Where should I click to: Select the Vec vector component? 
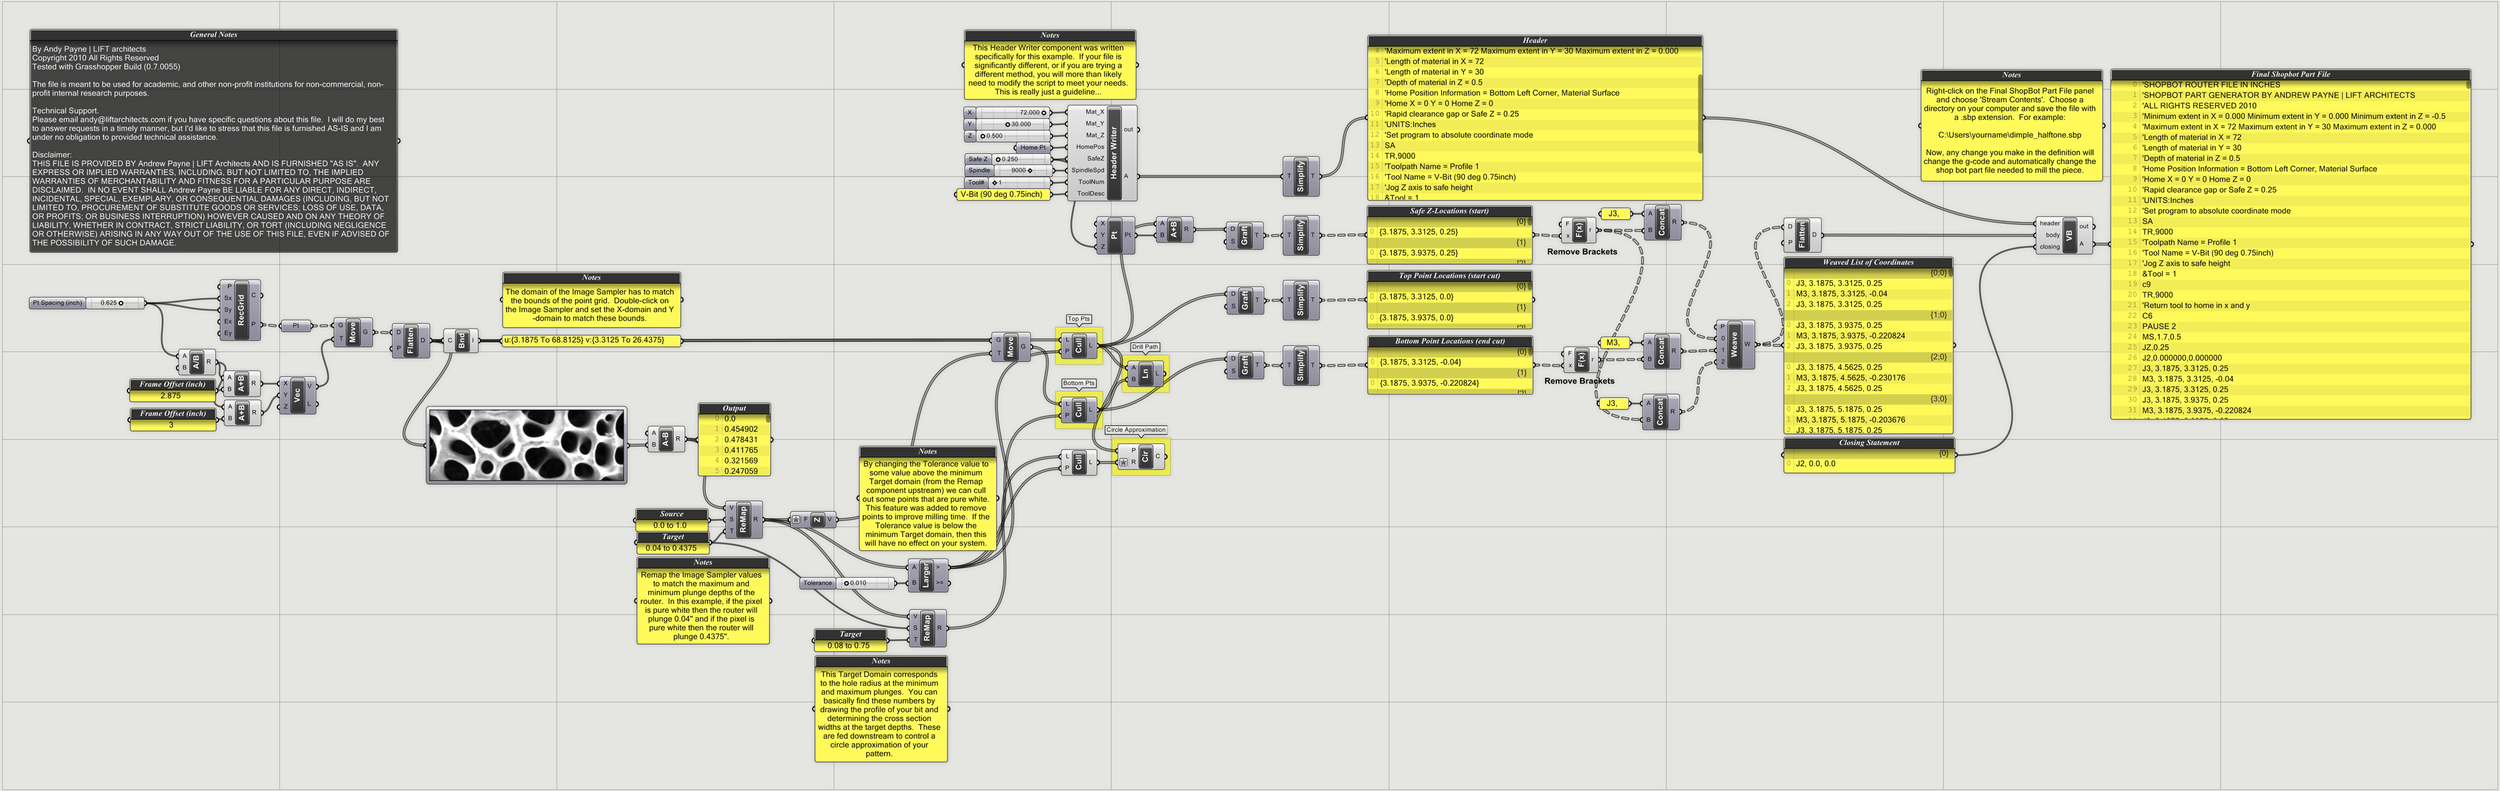(x=297, y=395)
